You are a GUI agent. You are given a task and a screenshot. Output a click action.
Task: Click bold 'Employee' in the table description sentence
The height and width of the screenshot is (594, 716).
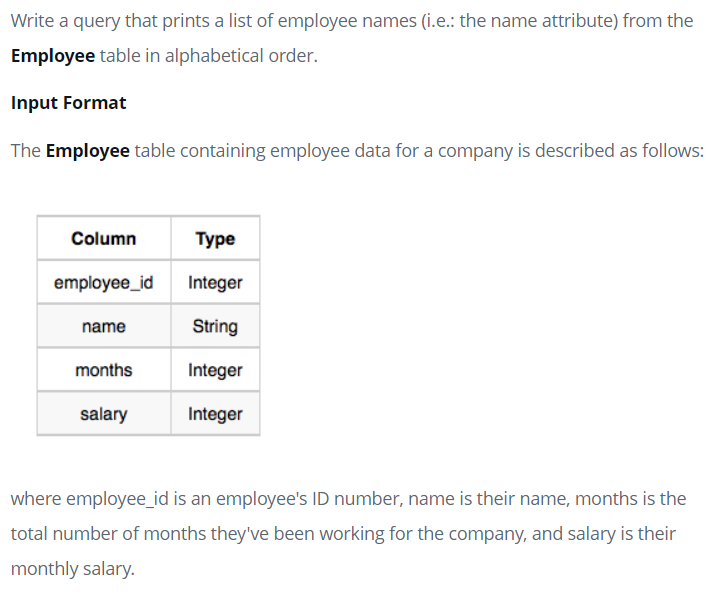[88, 151]
